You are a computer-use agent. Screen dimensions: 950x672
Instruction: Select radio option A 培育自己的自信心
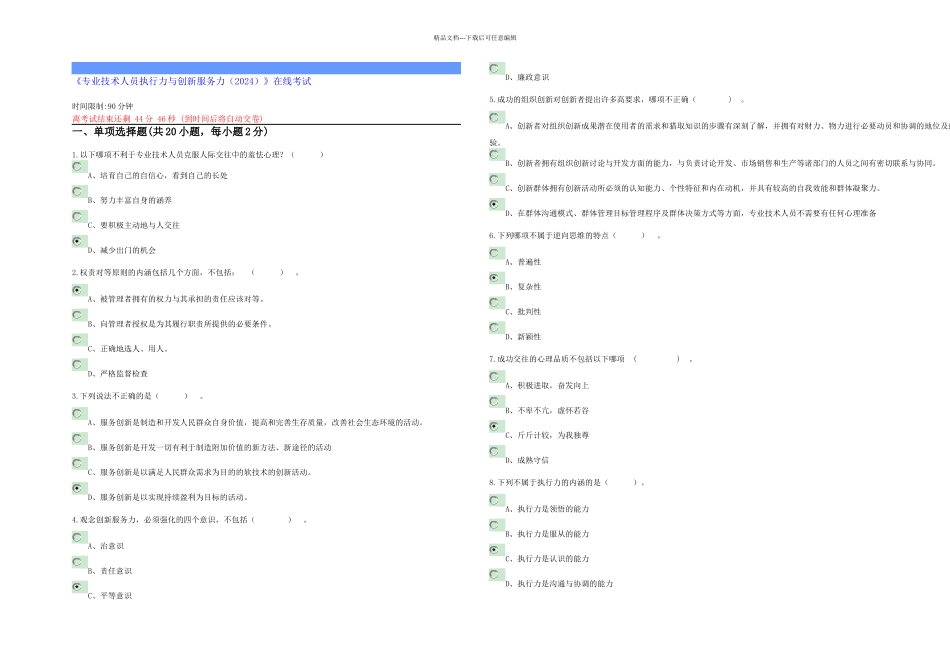coord(77,166)
